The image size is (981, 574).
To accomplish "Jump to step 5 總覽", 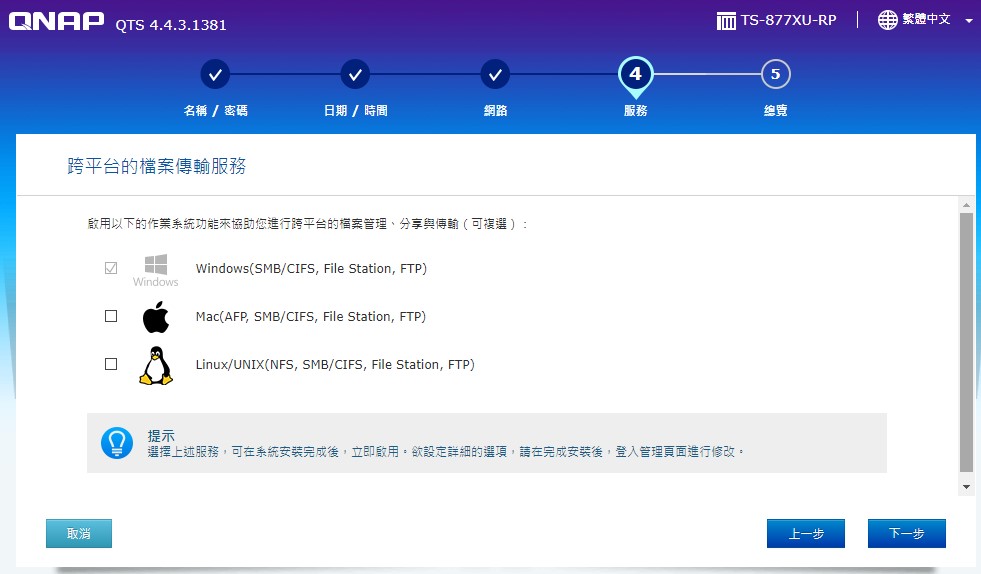I will (x=775, y=74).
